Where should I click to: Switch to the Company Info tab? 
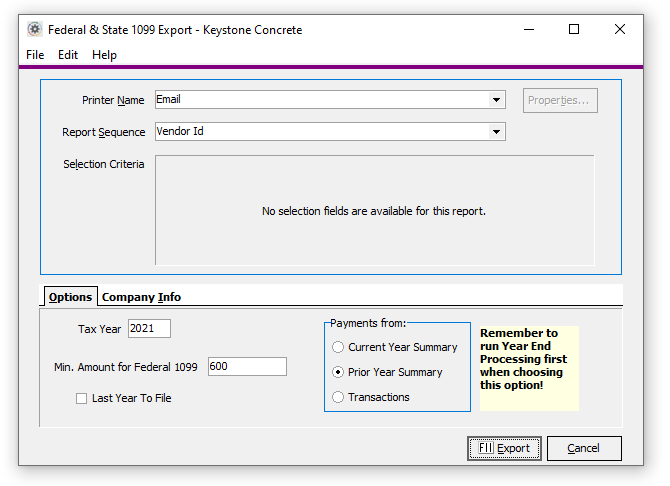pos(141,297)
